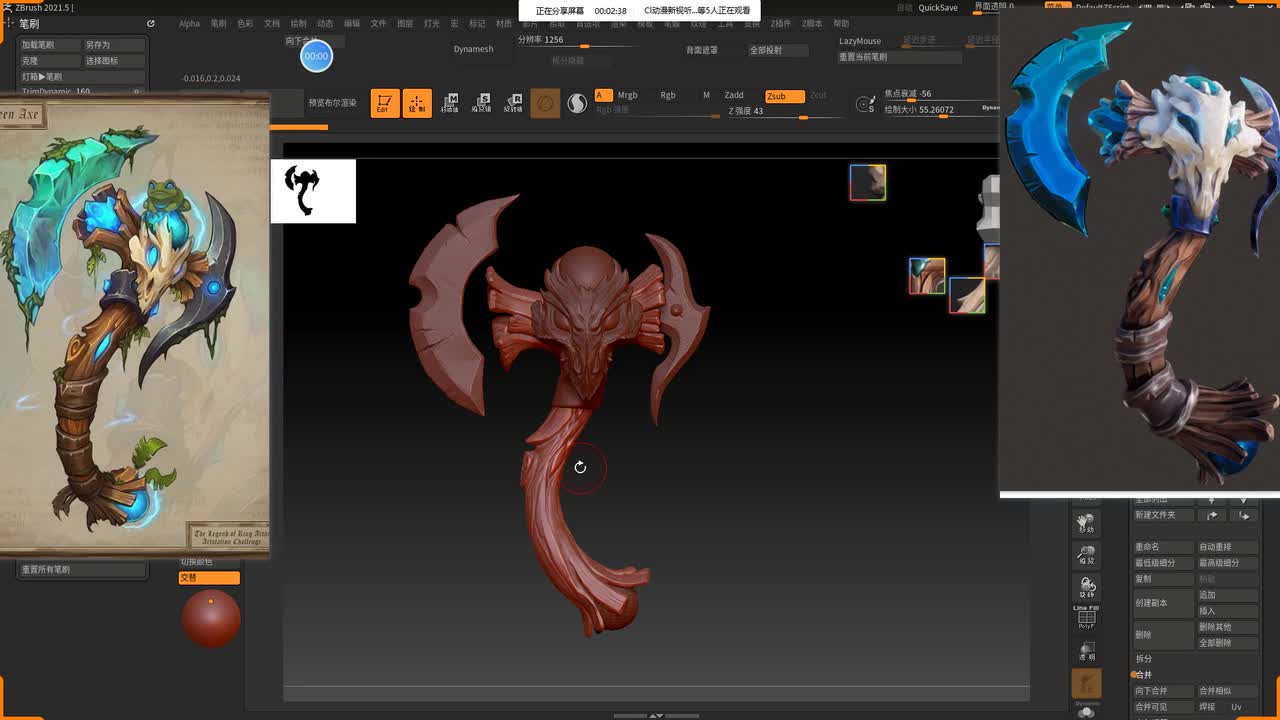Click the brush palette refresh icon

coord(151,23)
